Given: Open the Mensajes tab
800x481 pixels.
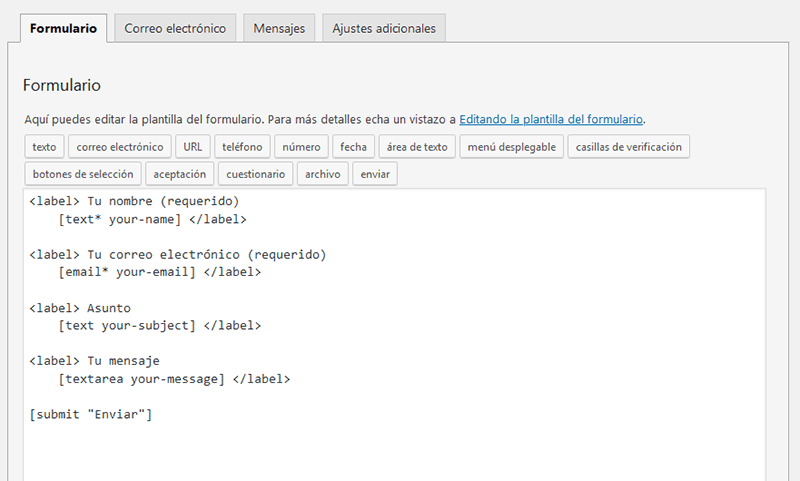Looking at the screenshot, I should [279, 29].
